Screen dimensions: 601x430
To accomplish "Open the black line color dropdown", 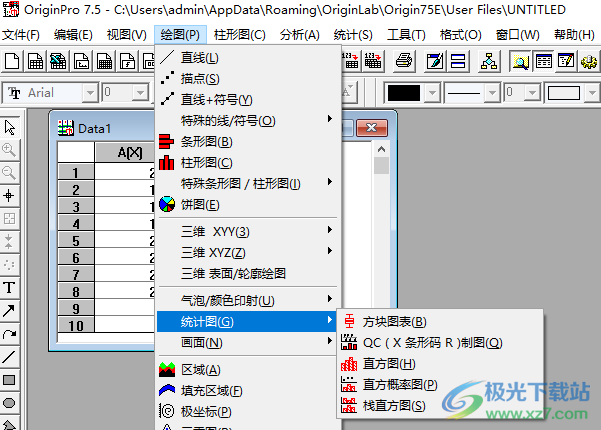I will tap(432, 93).
